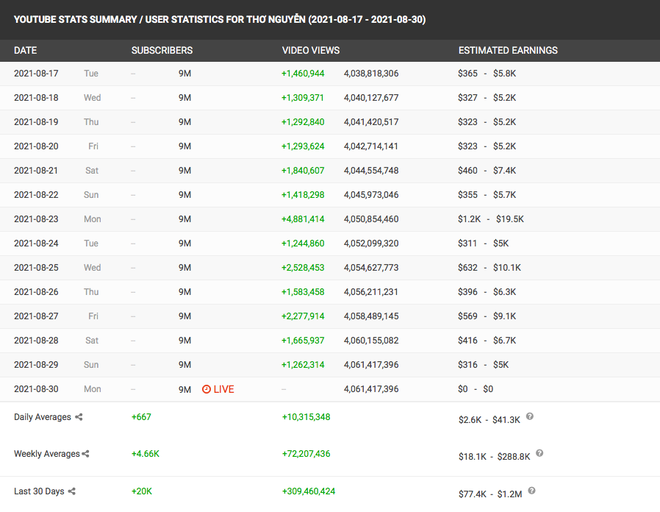Select the ESTIMATED EARNINGS column header
This screenshot has height=512, width=660.
coord(508,51)
